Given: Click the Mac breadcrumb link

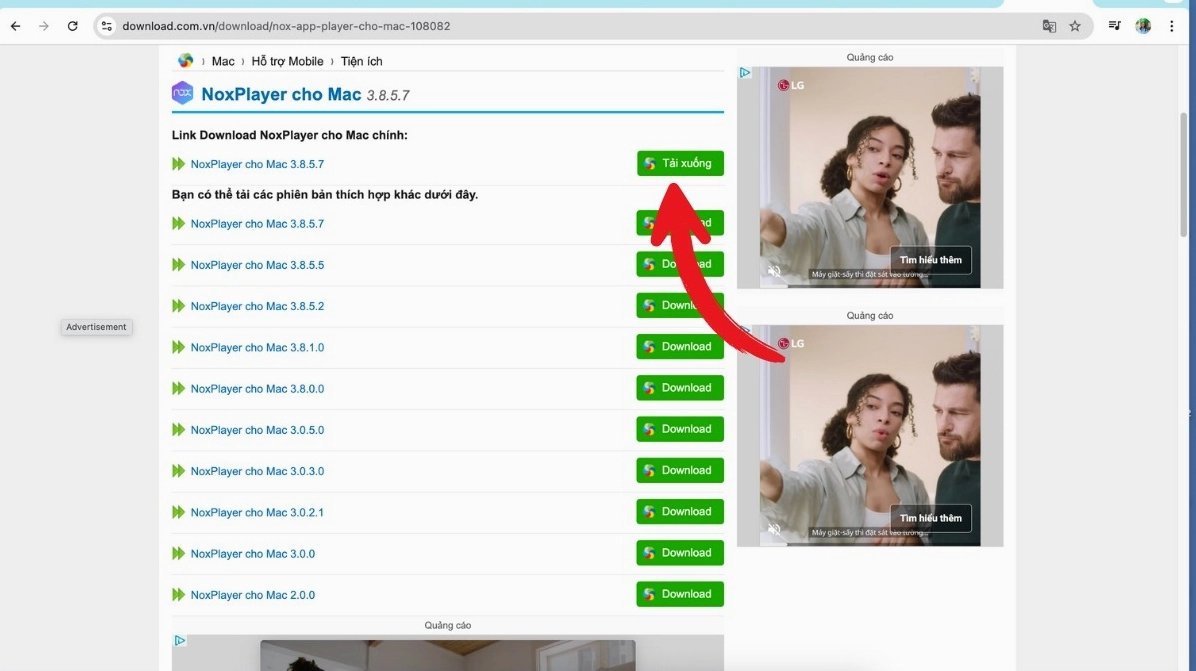Looking at the screenshot, I should click(222, 61).
